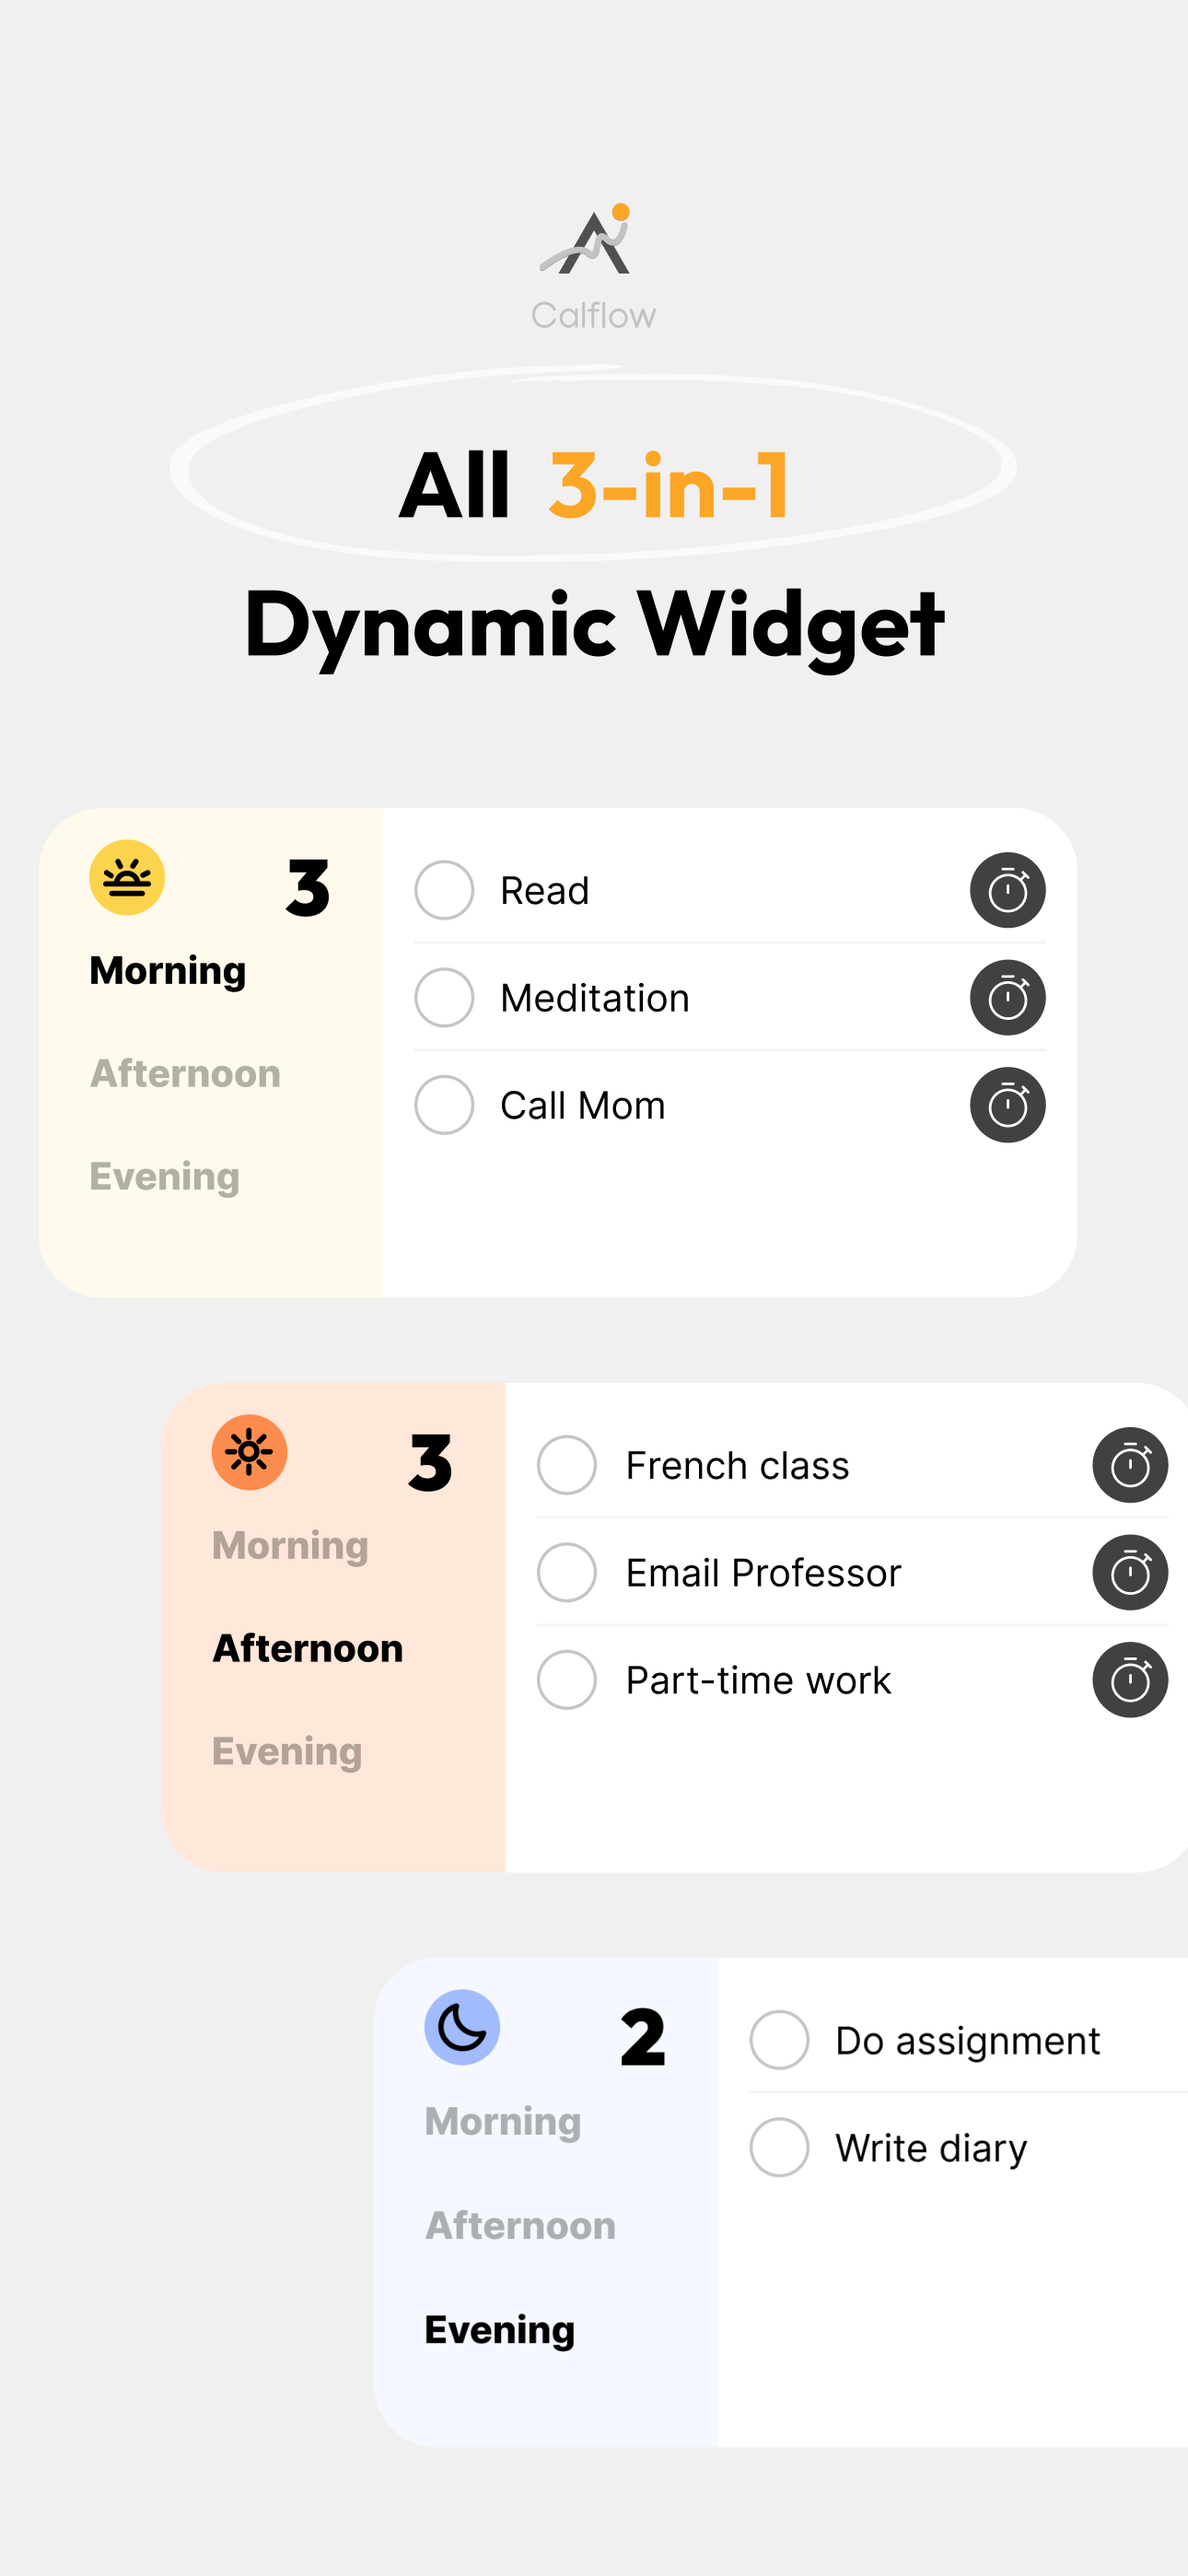Tap the blue moon icon
The image size is (1188, 2576).
point(462,2027)
